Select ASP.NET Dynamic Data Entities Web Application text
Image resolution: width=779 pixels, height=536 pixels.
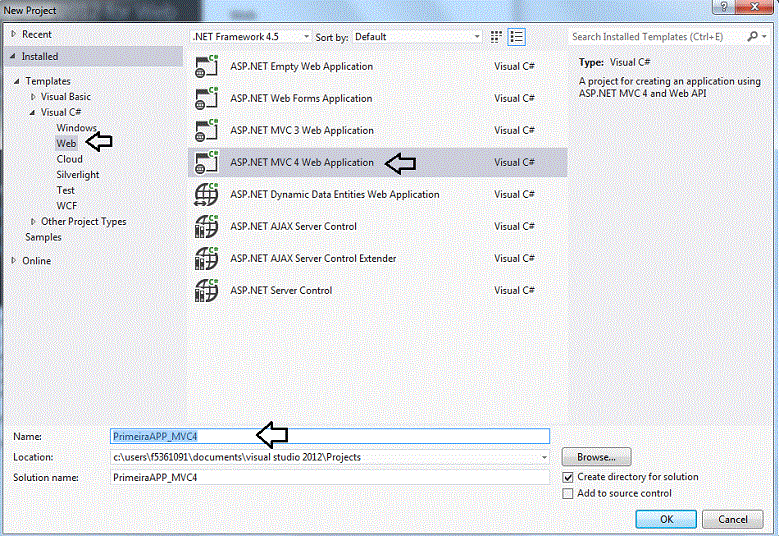point(334,194)
